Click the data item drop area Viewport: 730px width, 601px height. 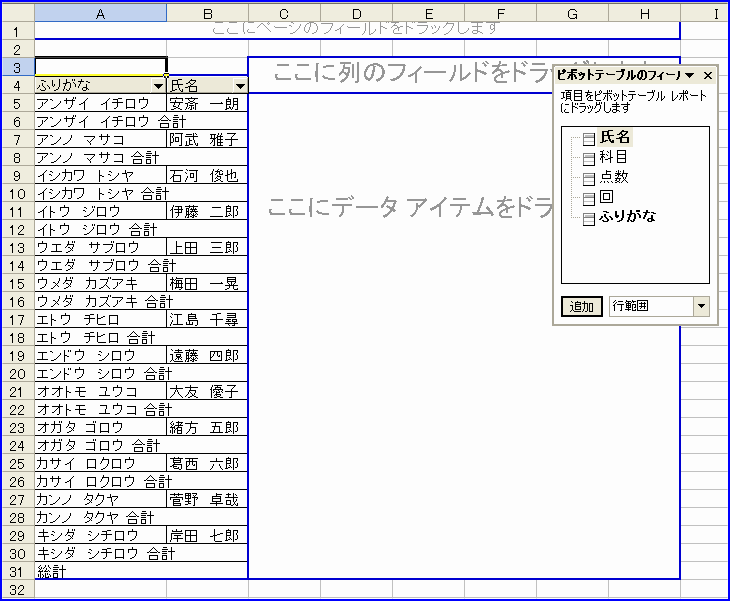pos(400,335)
